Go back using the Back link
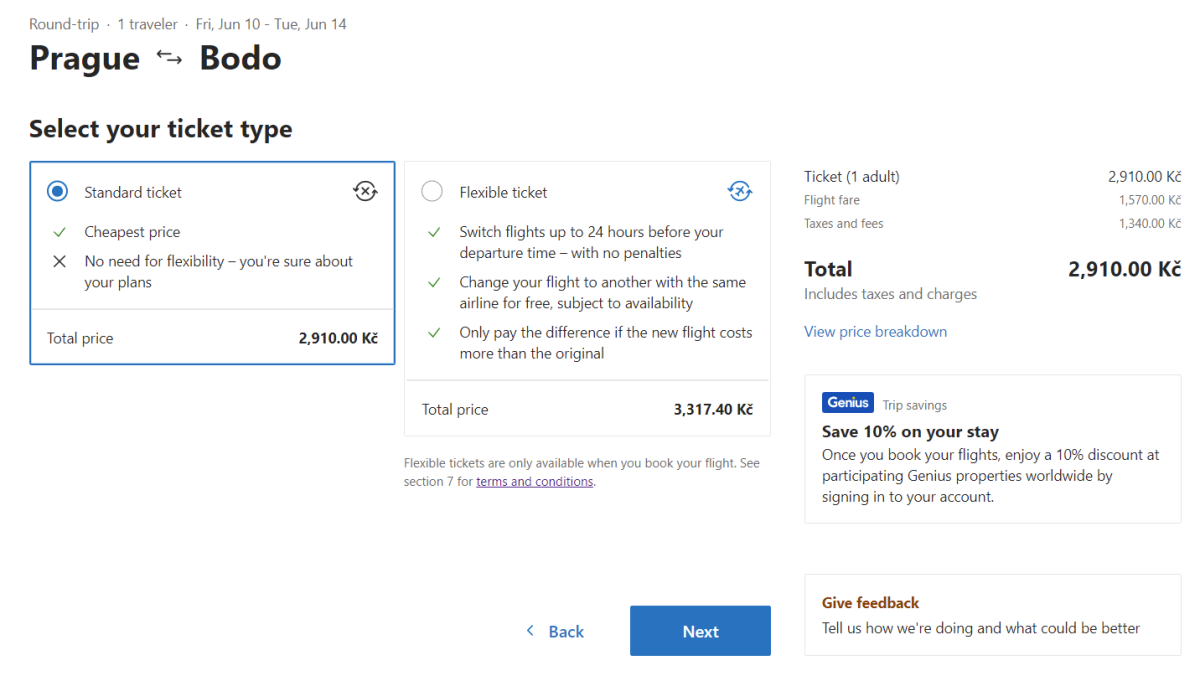This screenshot has height=676, width=1200. (566, 632)
